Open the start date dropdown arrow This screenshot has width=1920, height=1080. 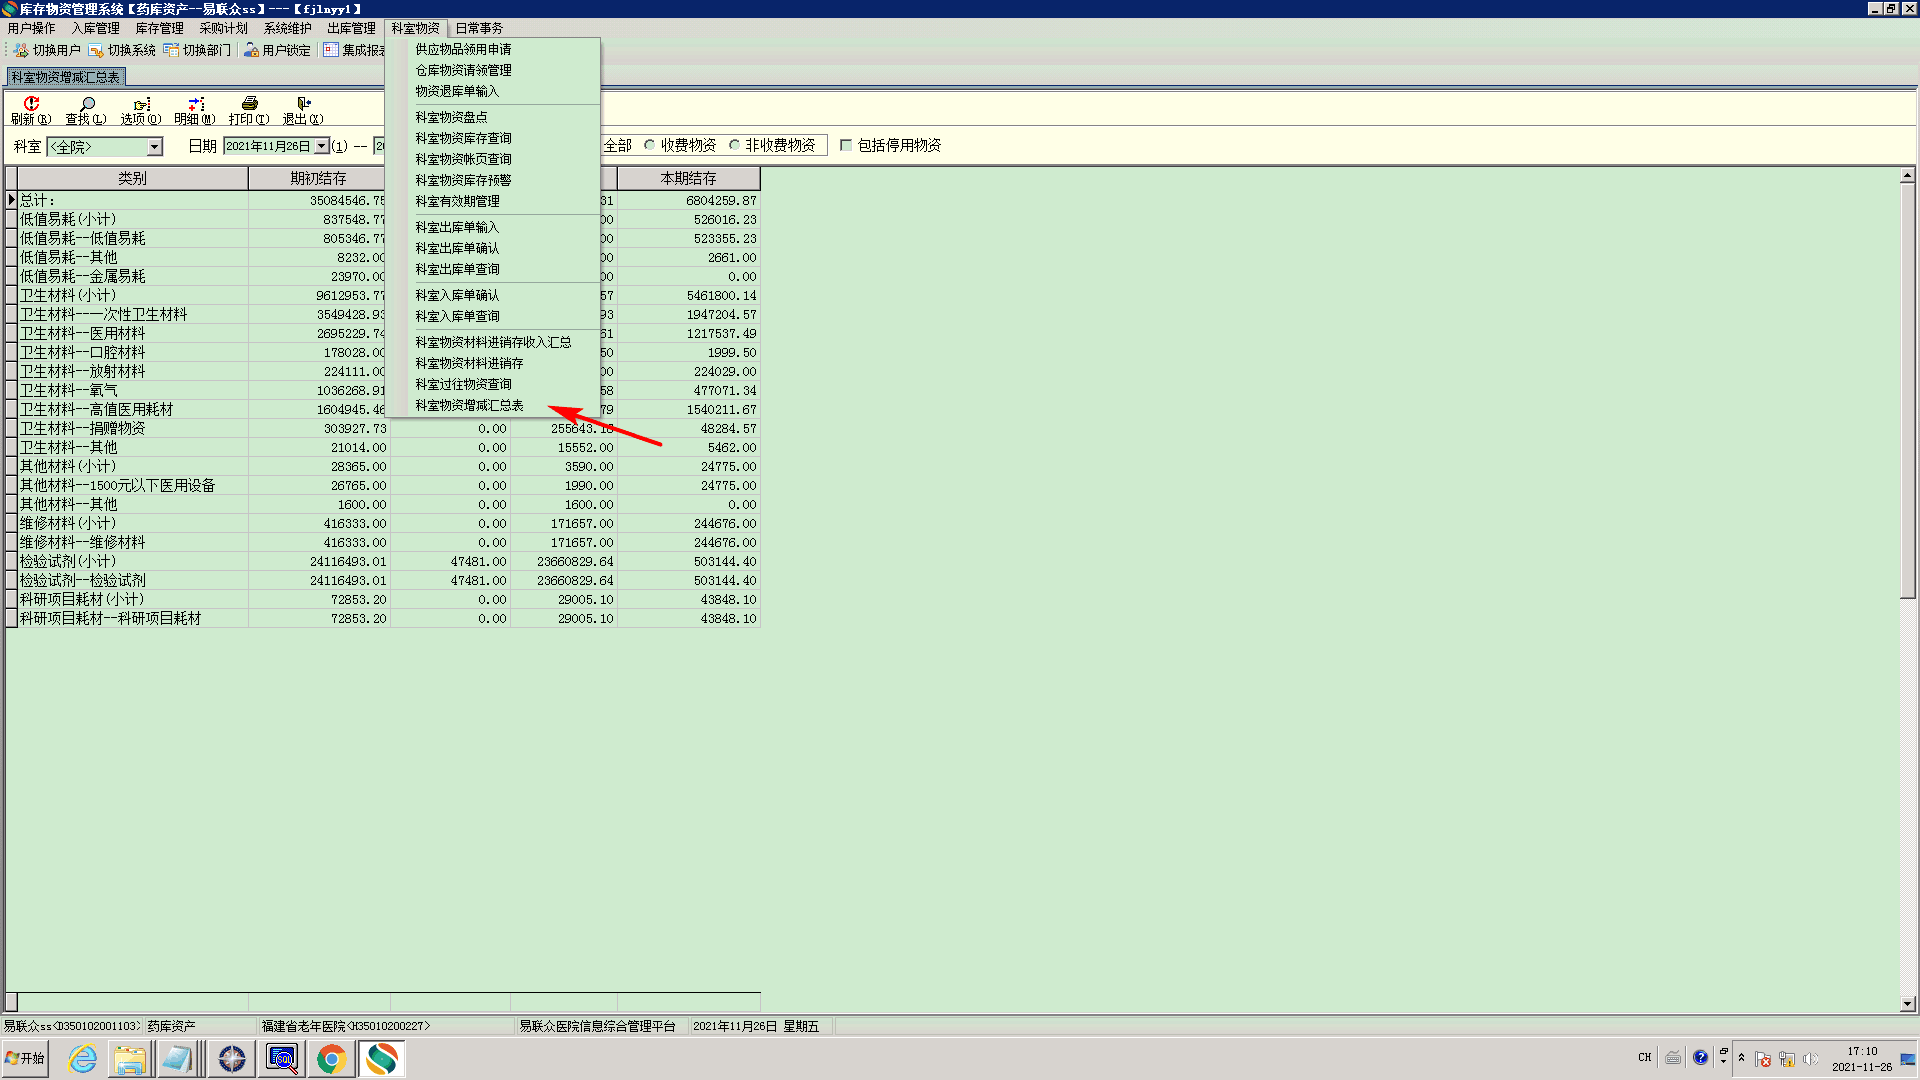click(x=321, y=146)
